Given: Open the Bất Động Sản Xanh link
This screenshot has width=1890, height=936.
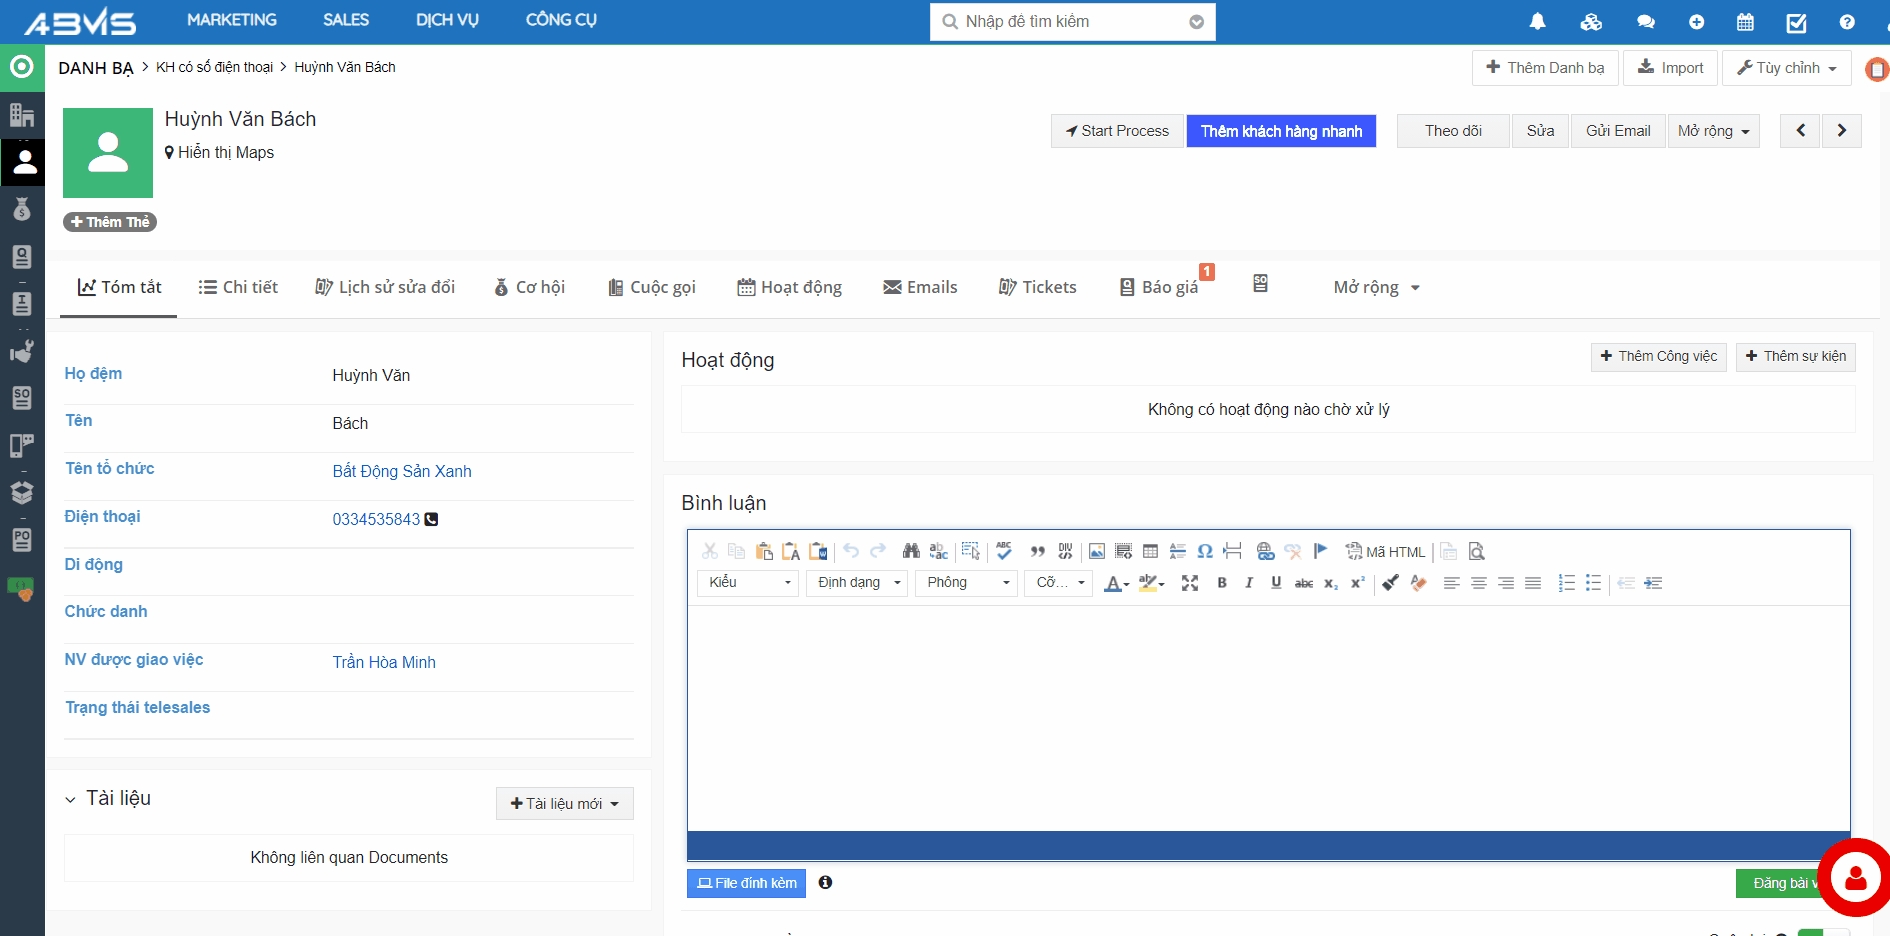Looking at the screenshot, I should click(x=402, y=471).
